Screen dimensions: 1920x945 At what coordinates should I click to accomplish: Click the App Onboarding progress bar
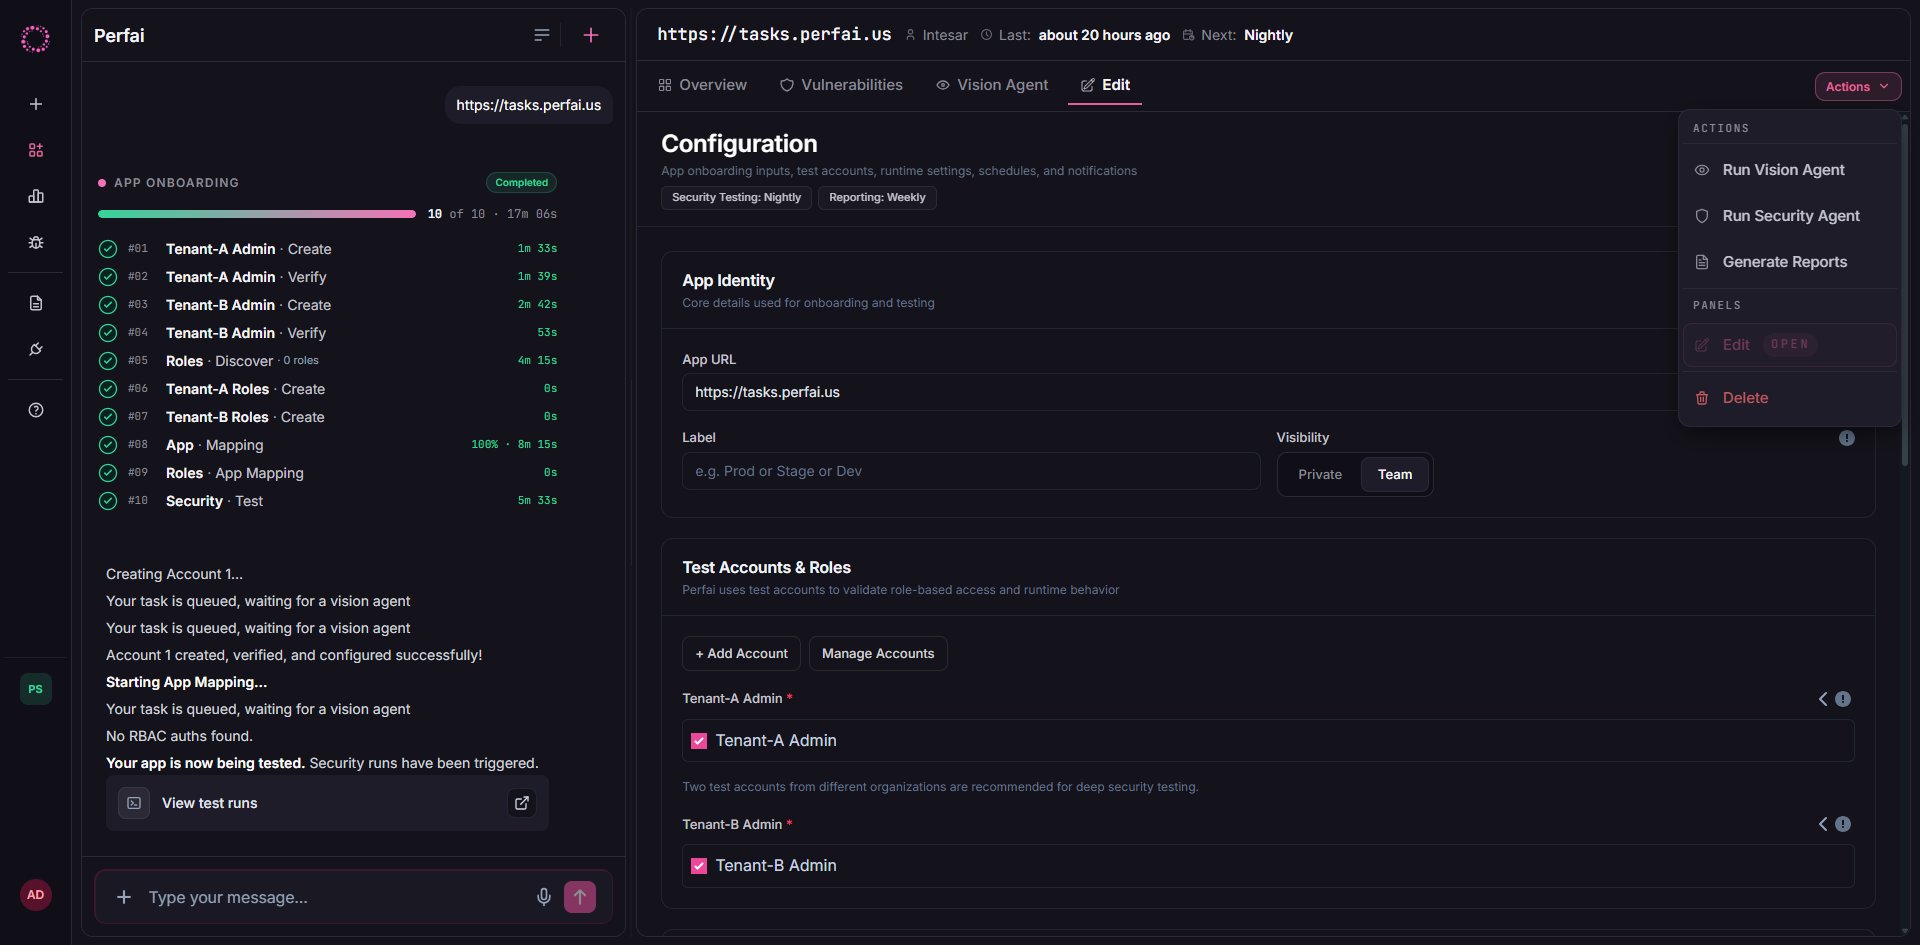pyautogui.click(x=257, y=214)
